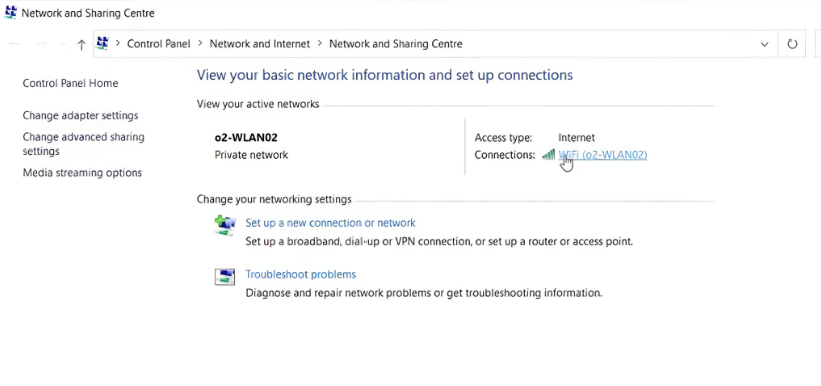This screenshot has height=386, width=821.
Task: Select the Control Panel breadcrumb
Action: coord(159,44)
